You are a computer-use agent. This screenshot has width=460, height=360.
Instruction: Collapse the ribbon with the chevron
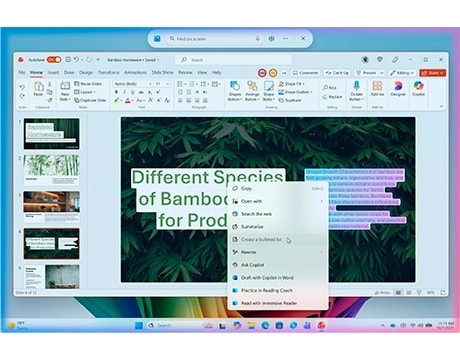coord(441,106)
